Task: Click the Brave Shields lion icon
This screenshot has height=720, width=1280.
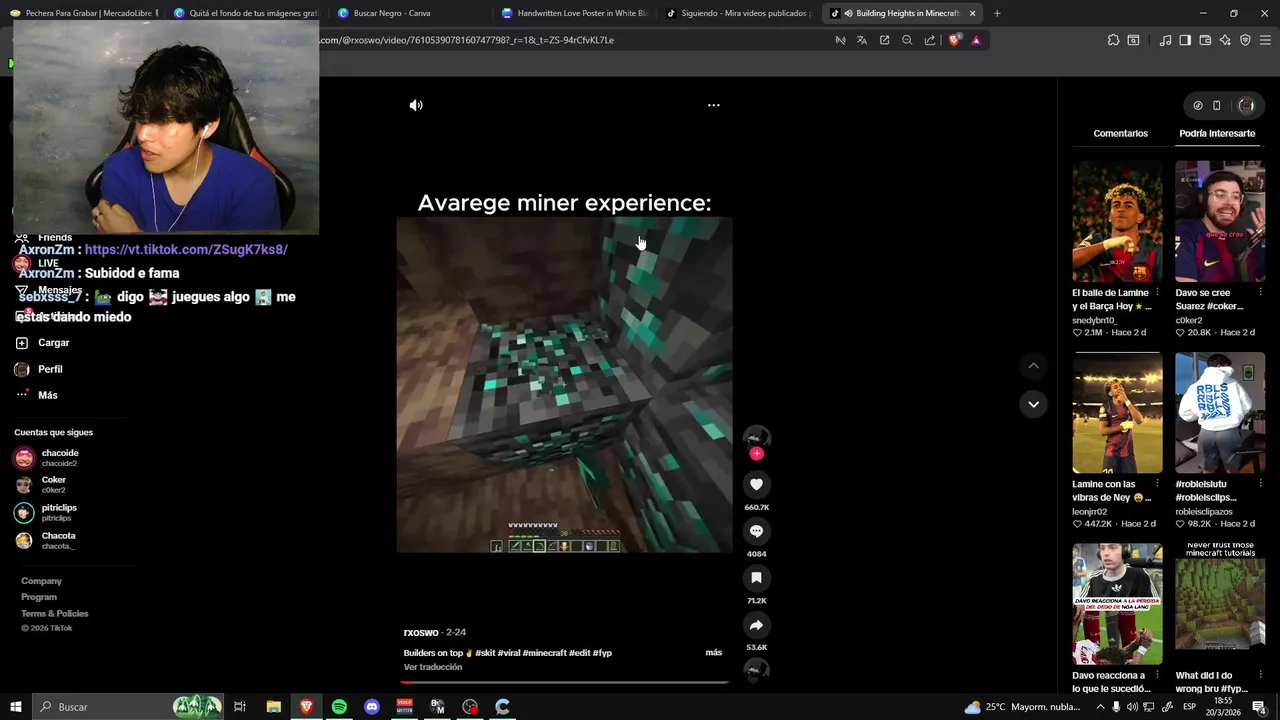Action: (x=955, y=40)
